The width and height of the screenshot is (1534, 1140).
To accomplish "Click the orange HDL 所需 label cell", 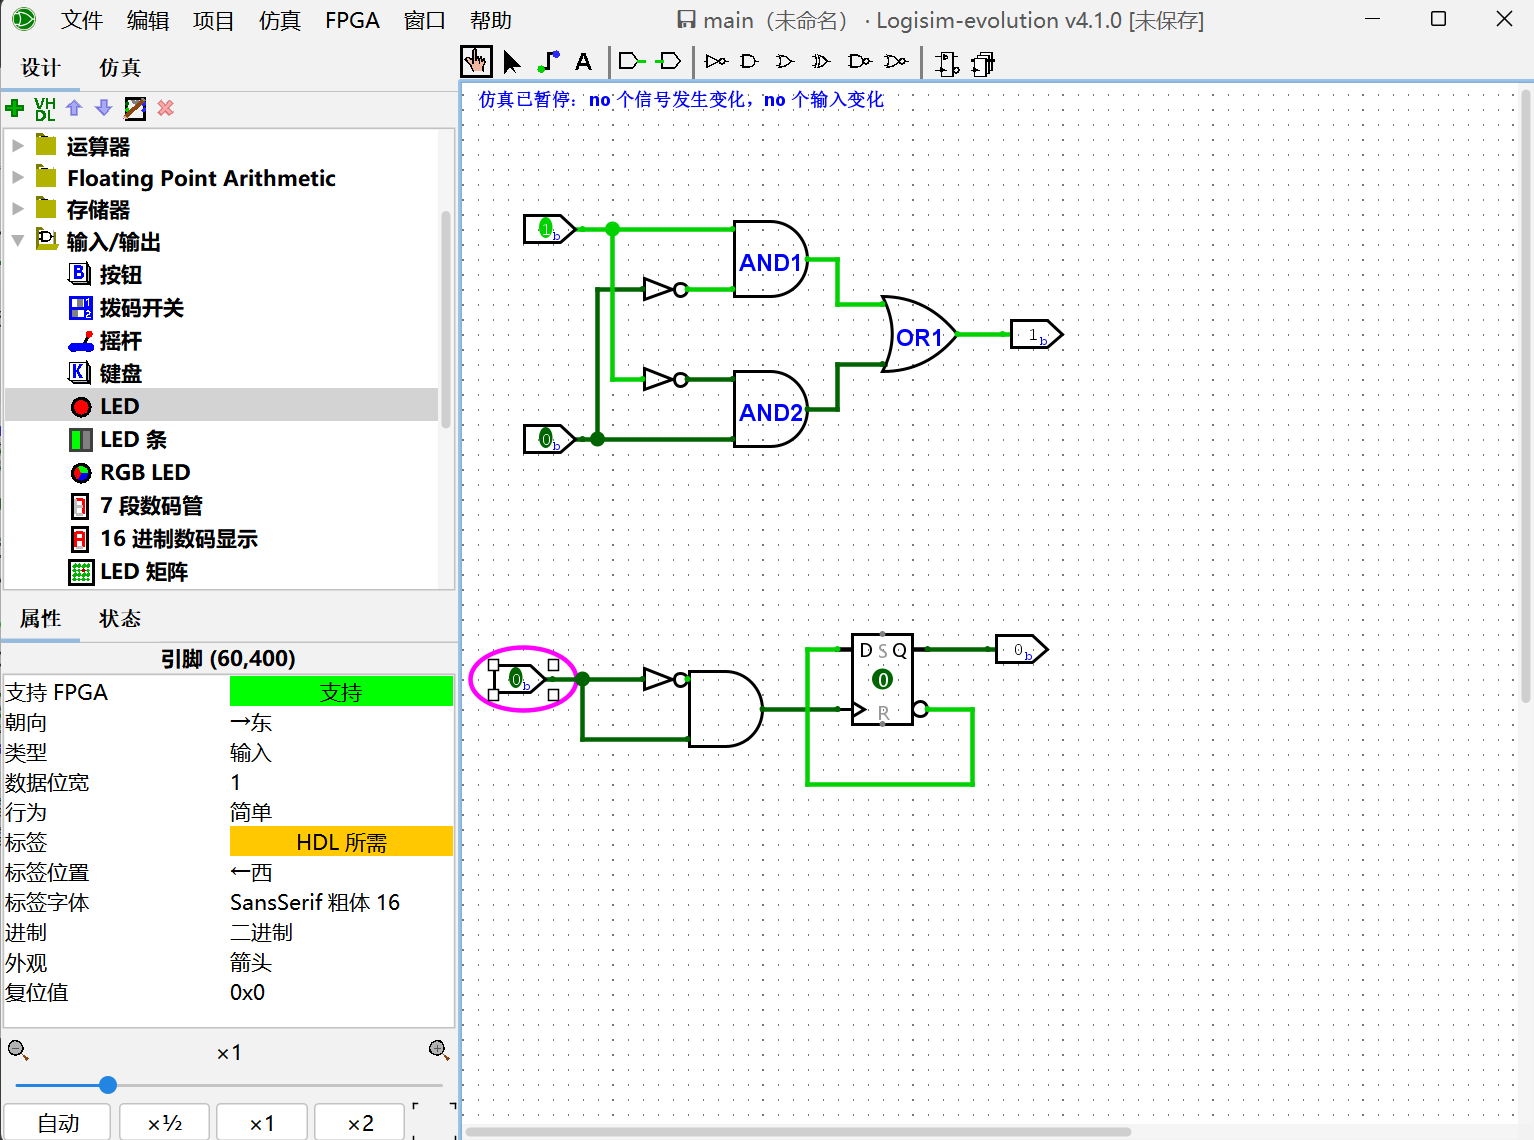I will tap(341, 842).
